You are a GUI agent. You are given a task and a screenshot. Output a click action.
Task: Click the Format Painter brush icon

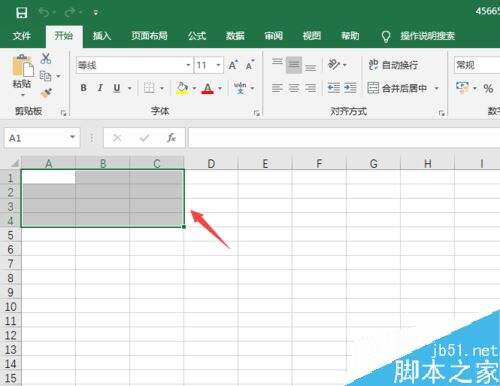pyautogui.click(x=46, y=94)
